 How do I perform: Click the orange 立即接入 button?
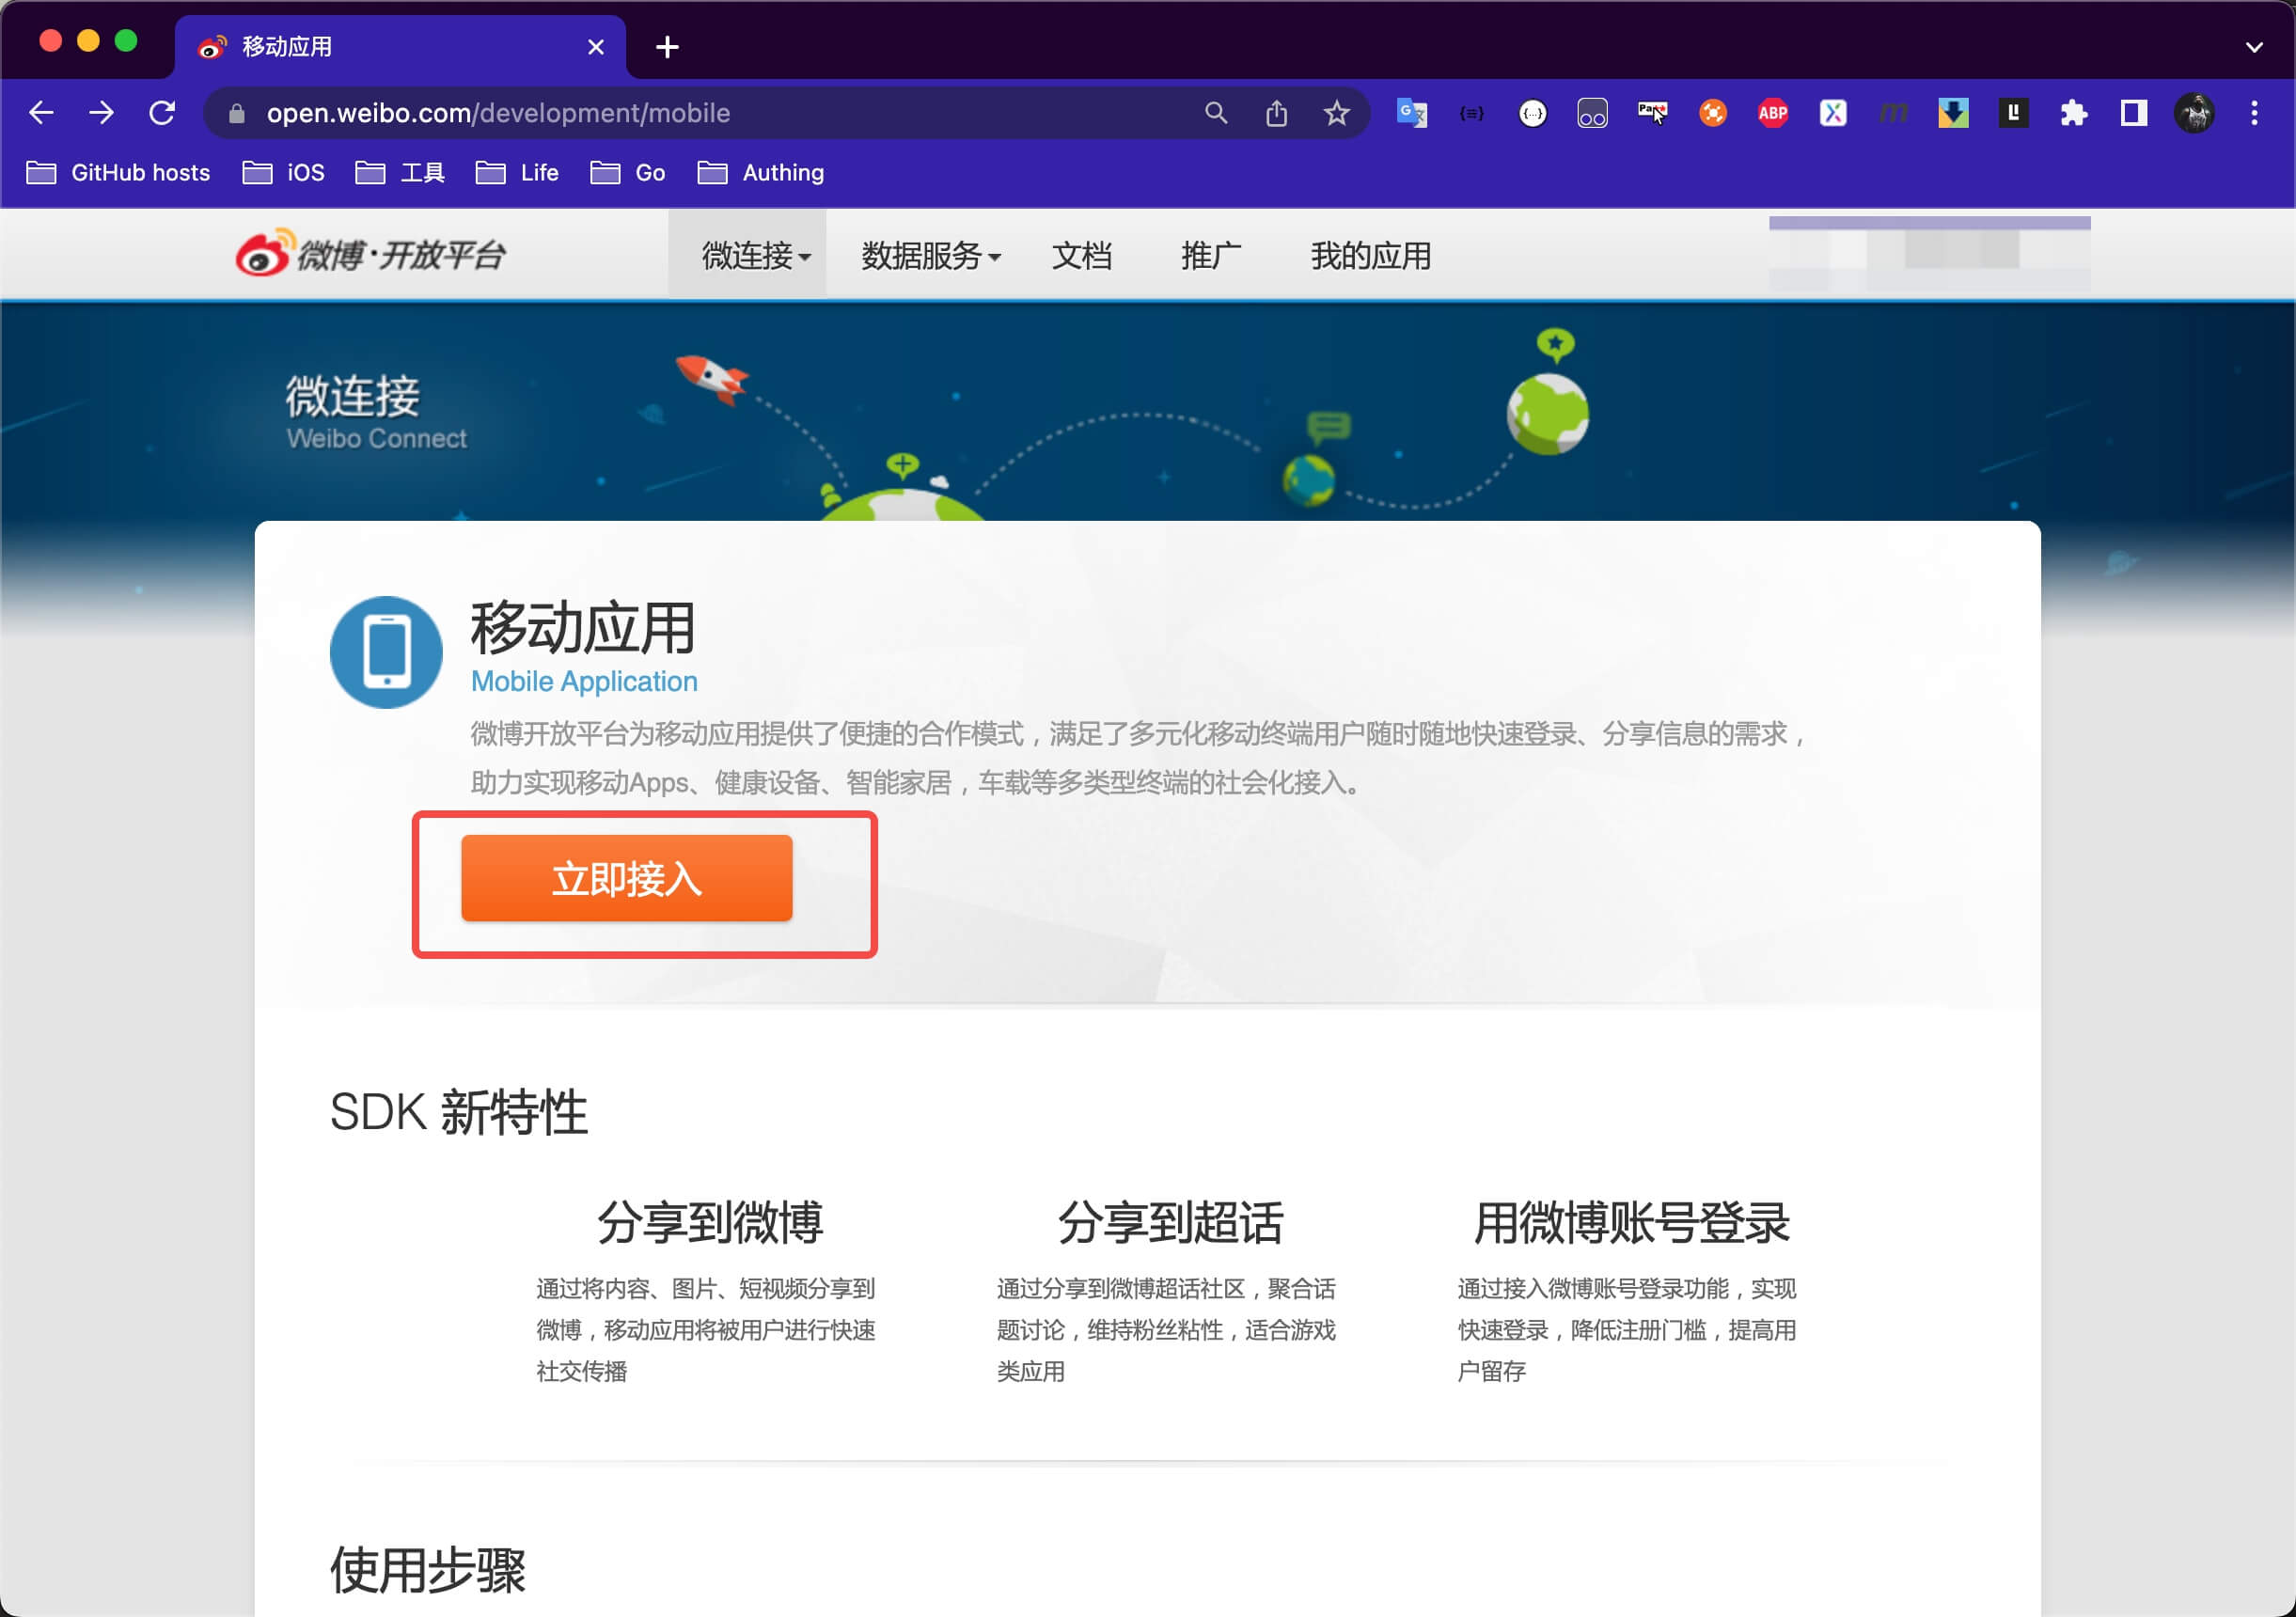(x=626, y=878)
